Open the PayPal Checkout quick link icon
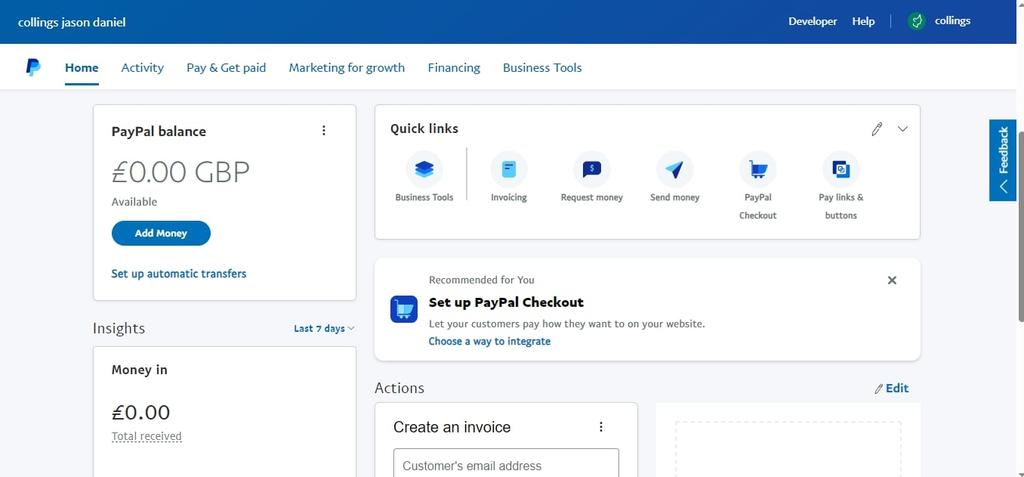This screenshot has width=1024, height=477. tap(758, 170)
